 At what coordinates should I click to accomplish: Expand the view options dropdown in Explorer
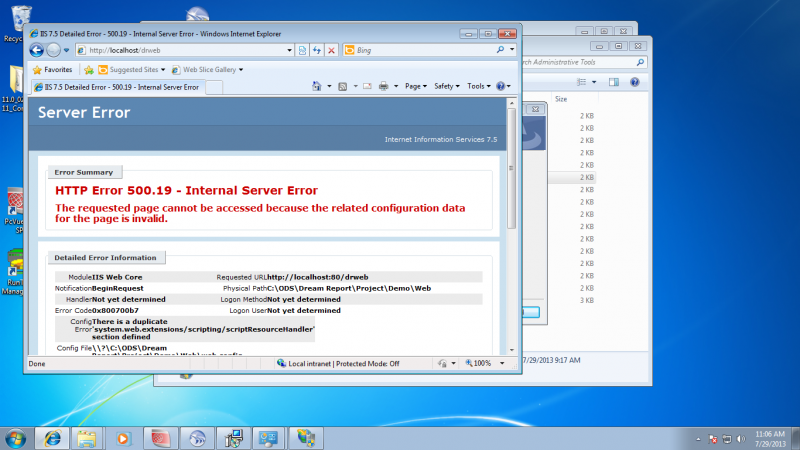click(594, 82)
